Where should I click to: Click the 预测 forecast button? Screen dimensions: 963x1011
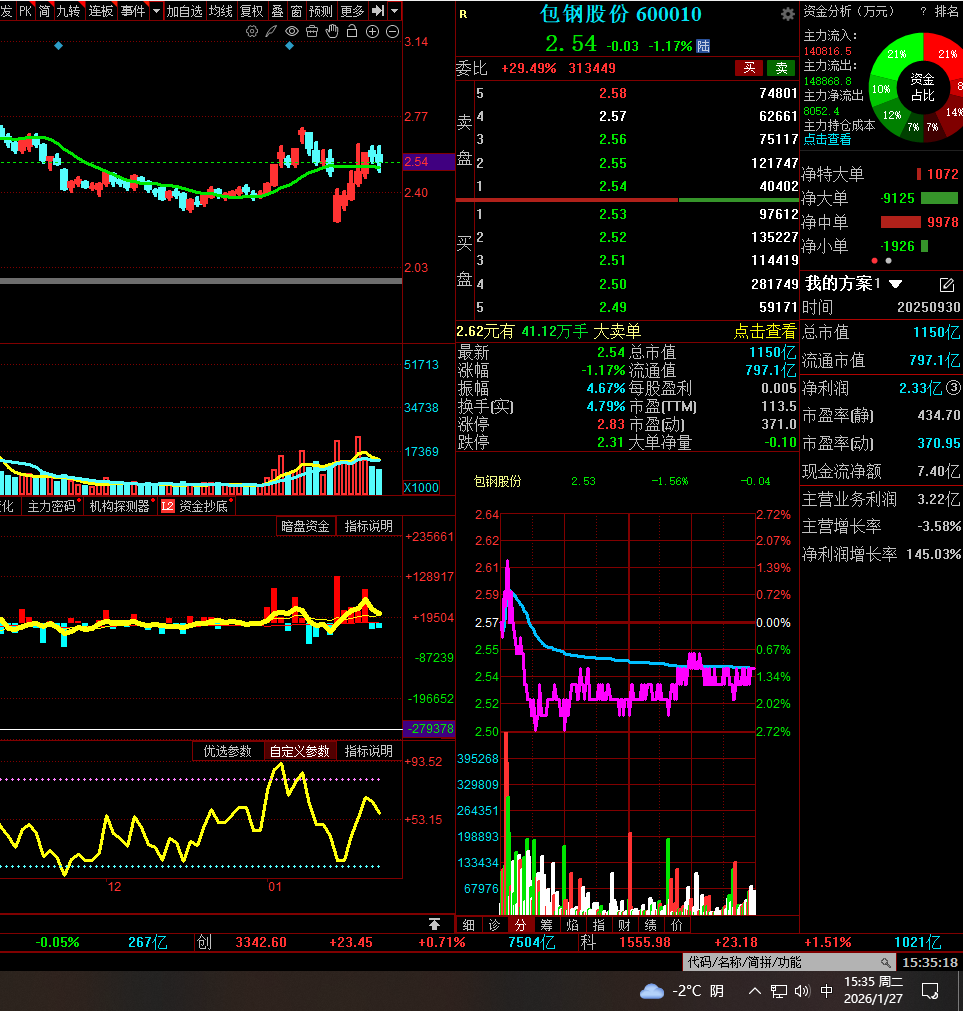click(320, 11)
